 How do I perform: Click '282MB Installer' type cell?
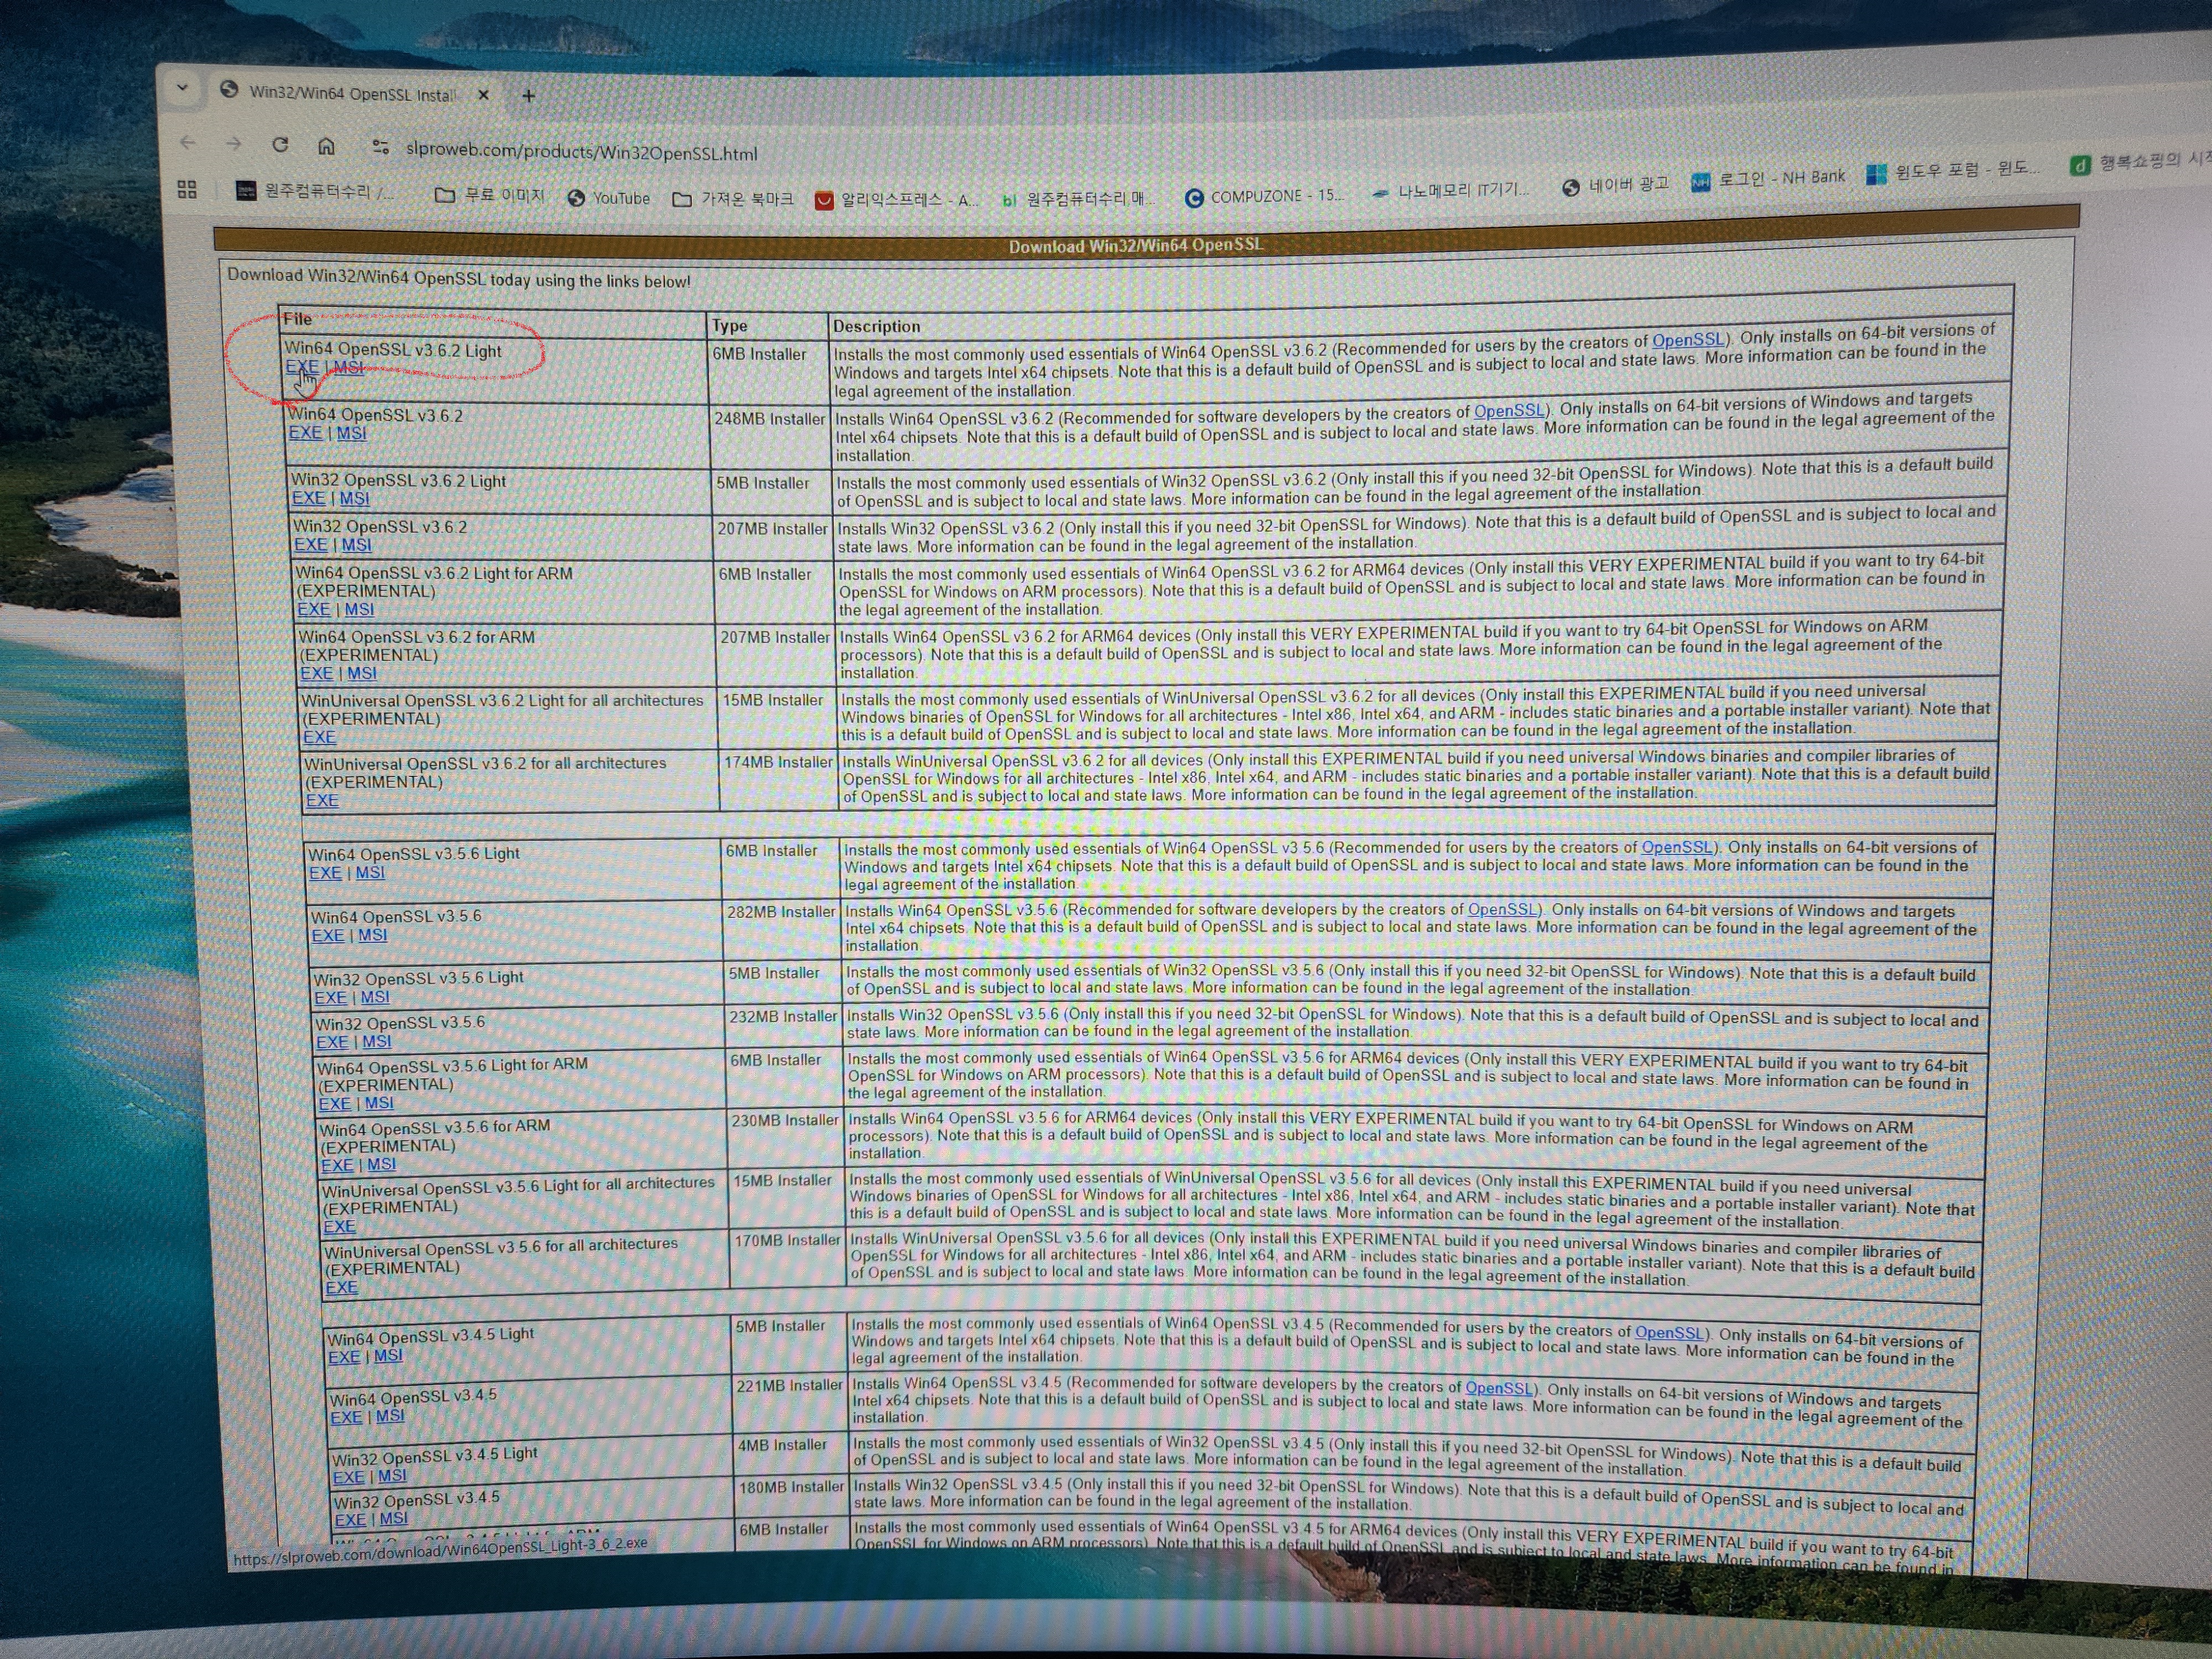[x=780, y=912]
